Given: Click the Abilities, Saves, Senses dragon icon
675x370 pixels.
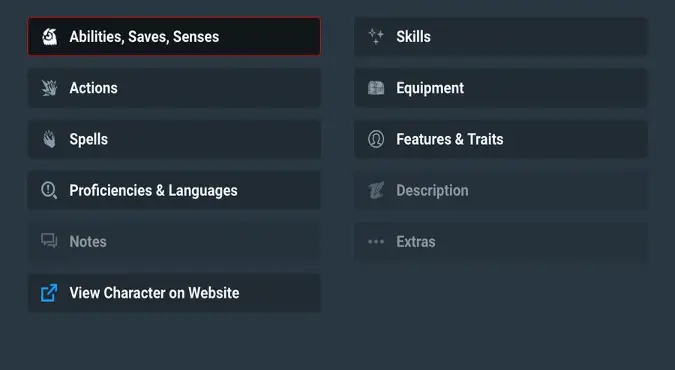Looking at the screenshot, I should (x=50, y=37).
